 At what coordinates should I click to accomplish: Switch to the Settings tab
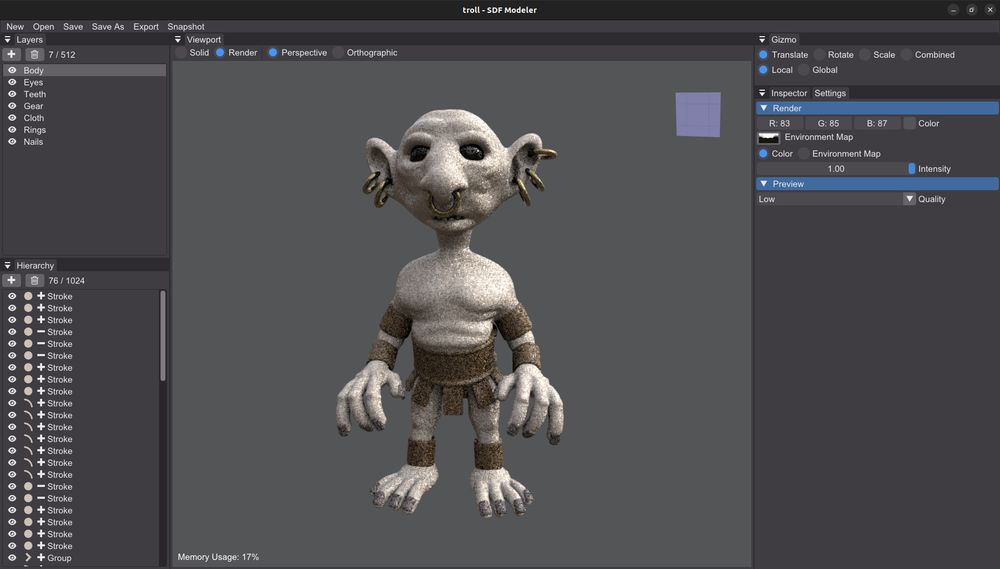(830, 93)
